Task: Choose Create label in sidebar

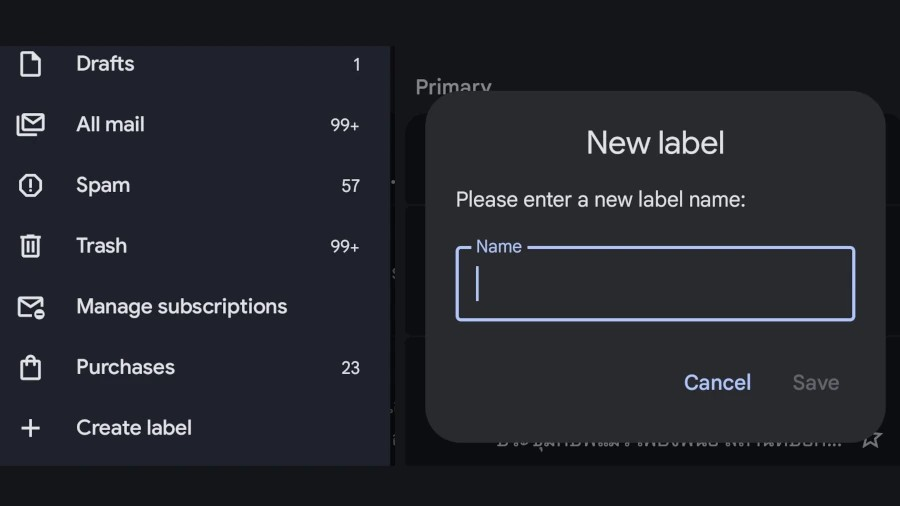Action: (x=134, y=428)
